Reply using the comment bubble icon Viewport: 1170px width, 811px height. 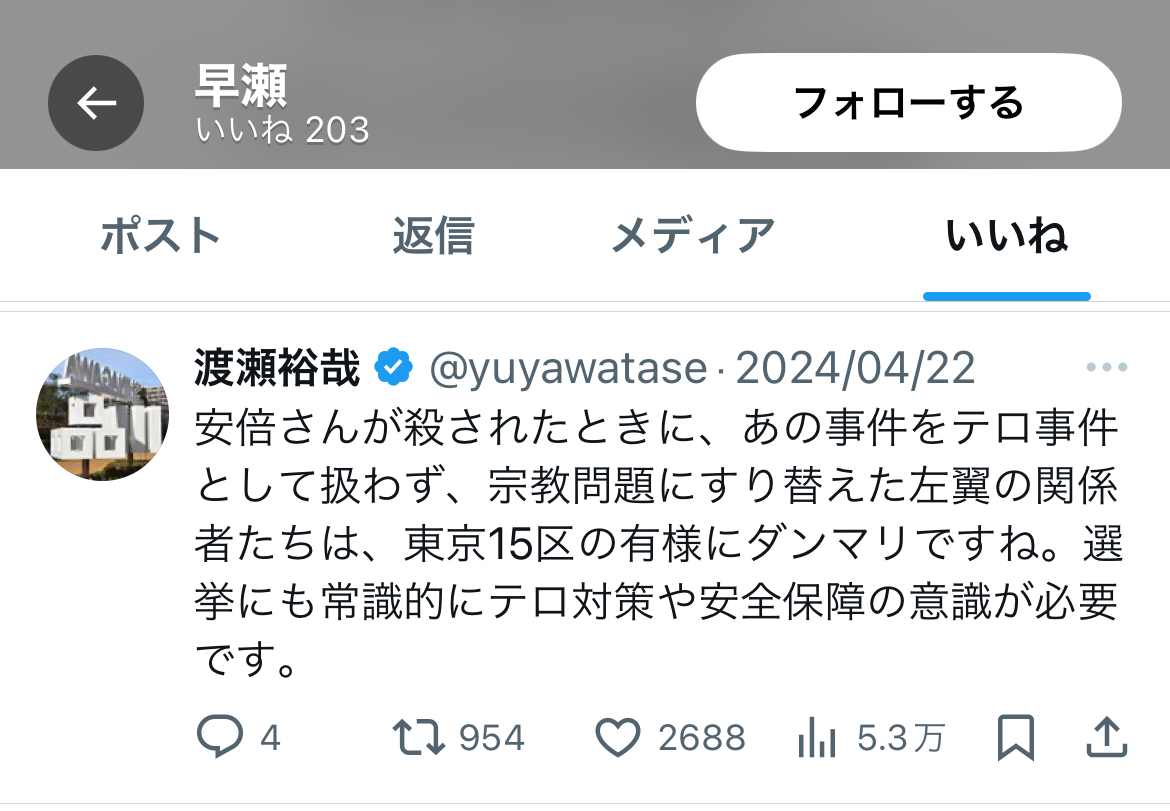[x=219, y=736]
